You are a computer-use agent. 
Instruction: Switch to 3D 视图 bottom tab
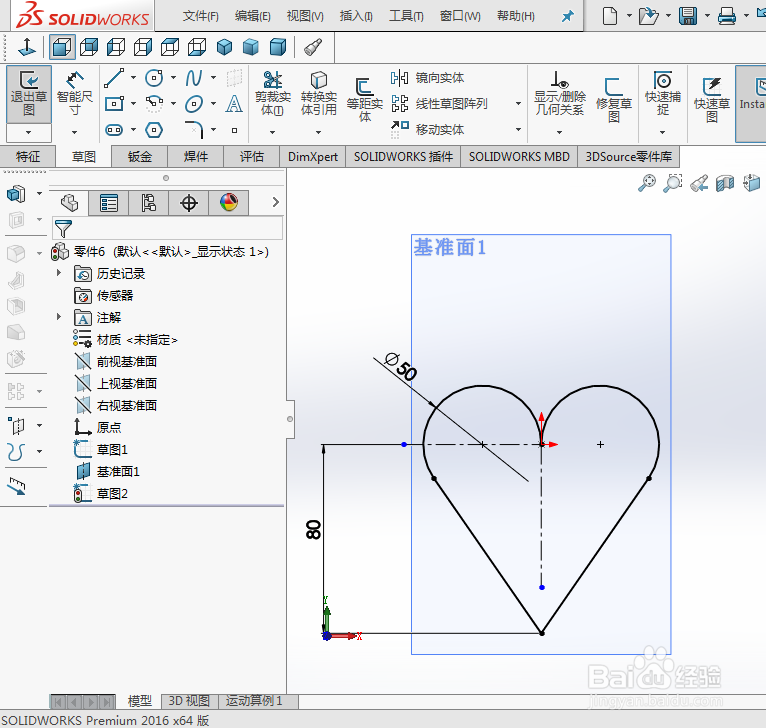click(189, 701)
